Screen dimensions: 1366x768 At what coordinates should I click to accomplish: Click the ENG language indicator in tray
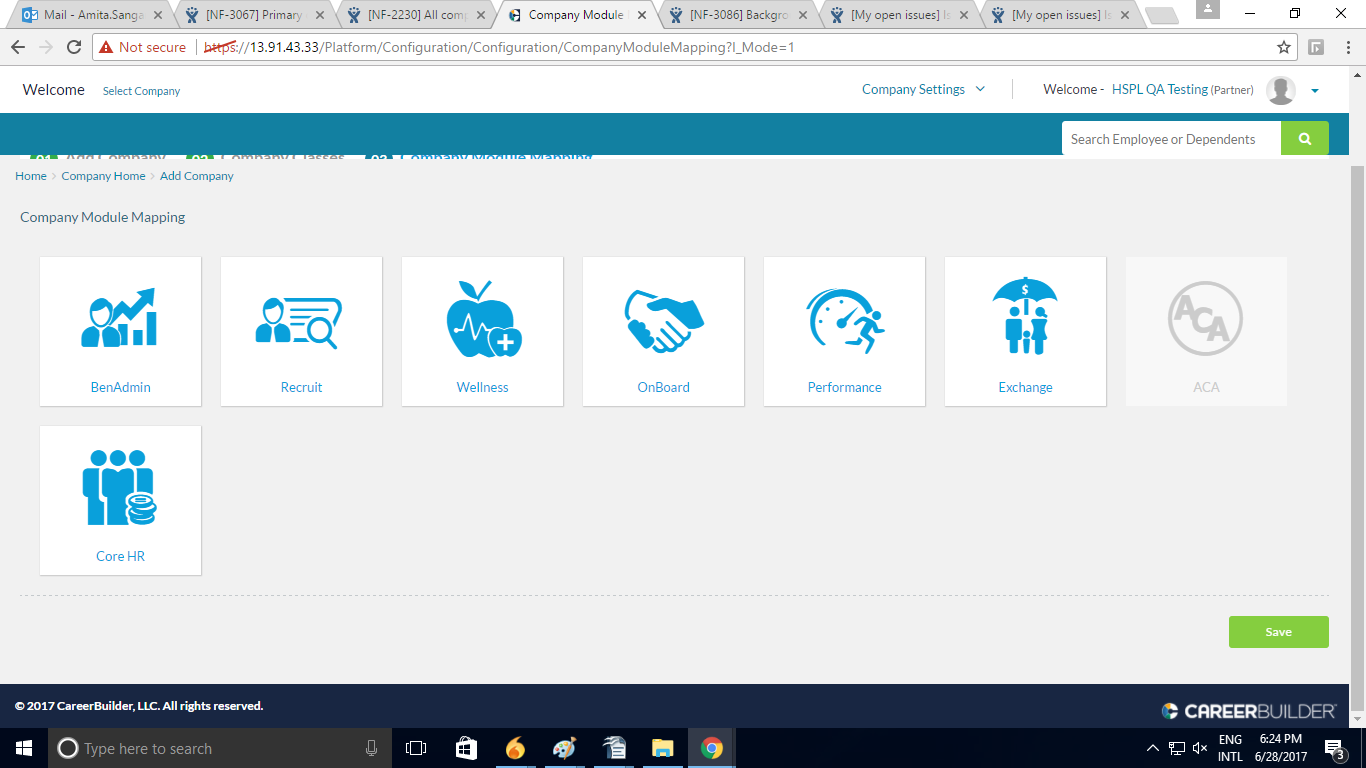1230,740
